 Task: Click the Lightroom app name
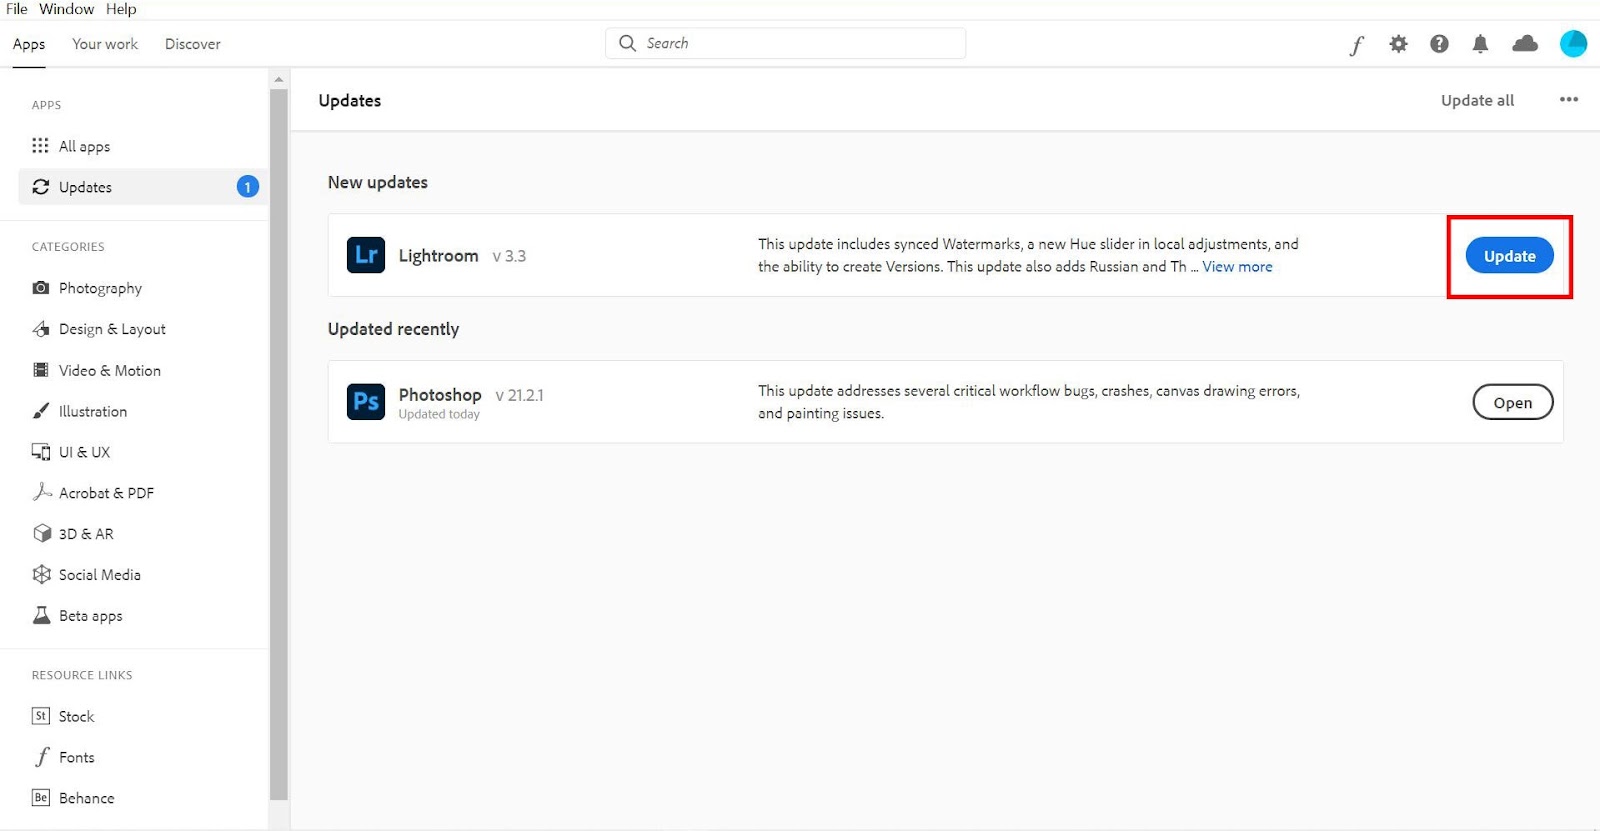pos(438,256)
